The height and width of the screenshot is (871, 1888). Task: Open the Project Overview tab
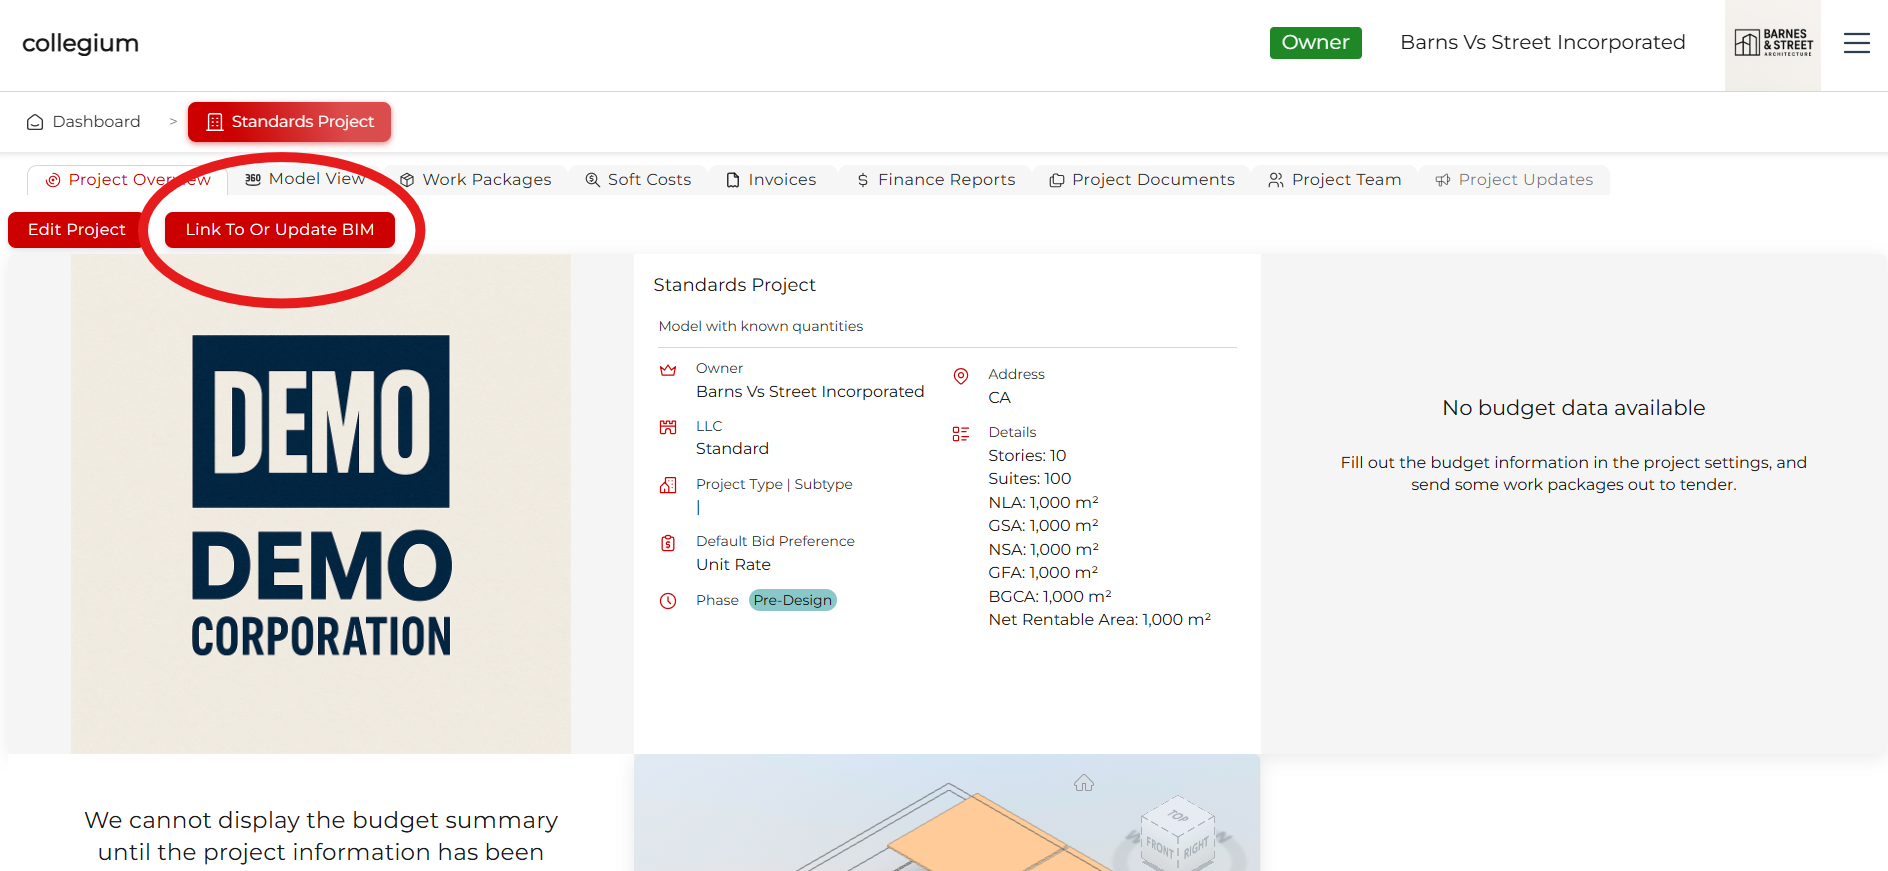[128, 180]
